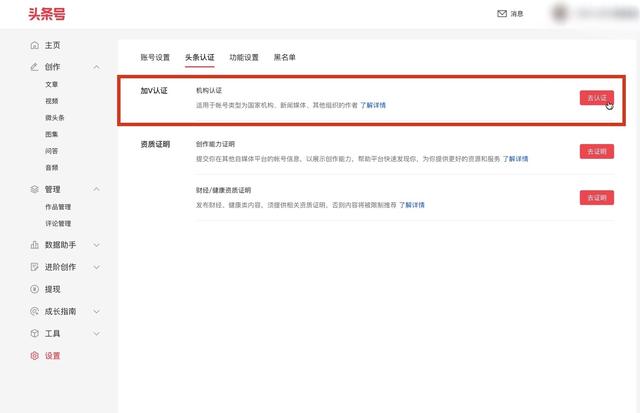Expand the 成长指南 chevron
640x413 pixels.
click(x=96, y=311)
